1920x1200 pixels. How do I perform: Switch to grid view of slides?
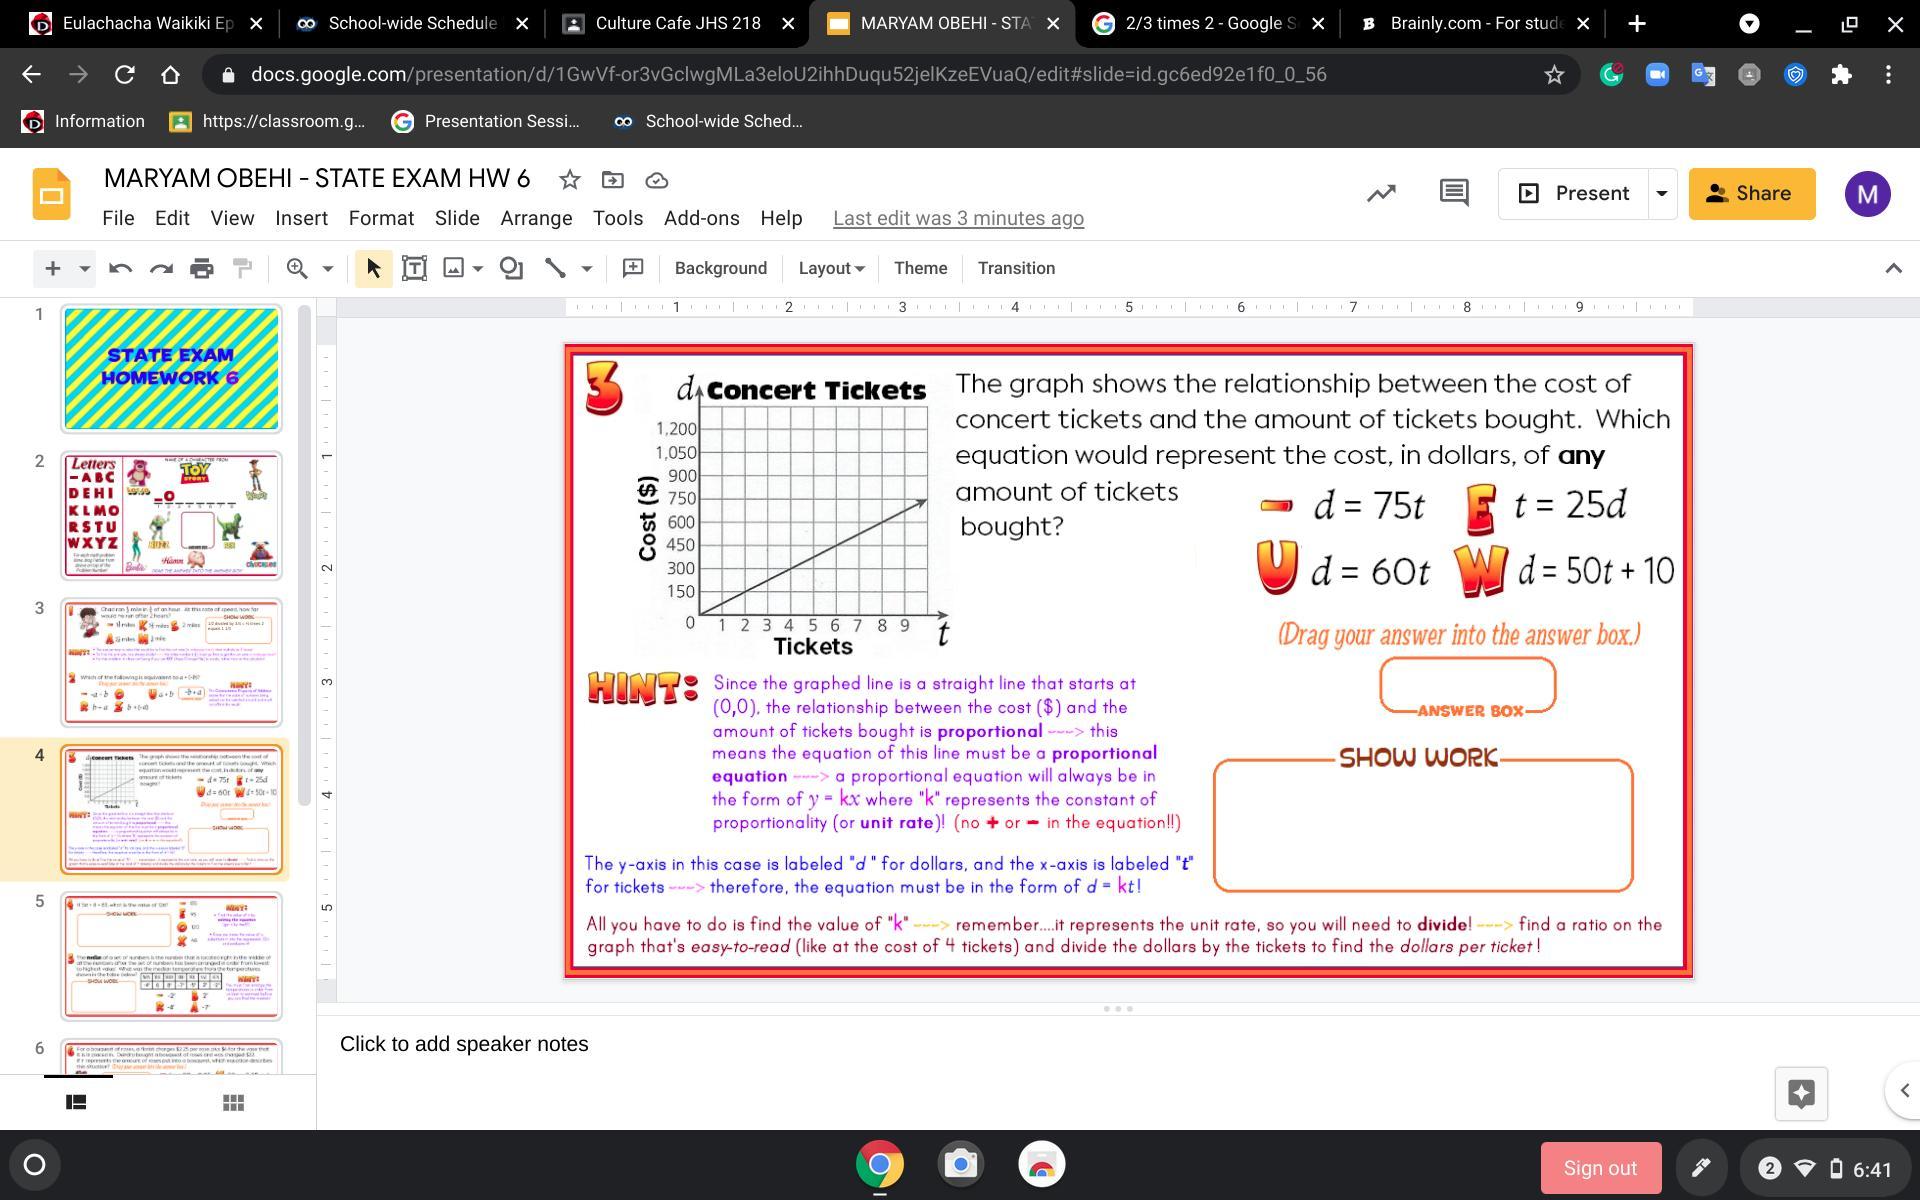coord(233,1102)
